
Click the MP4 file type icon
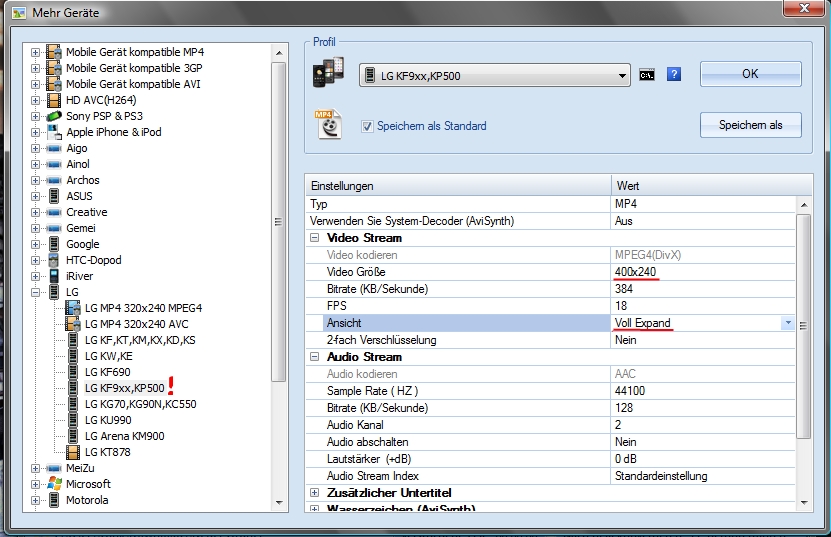click(329, 125)
